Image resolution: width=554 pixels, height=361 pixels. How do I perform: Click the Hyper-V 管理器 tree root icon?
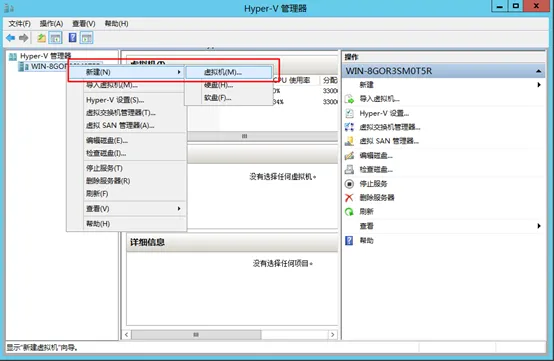point(13,56)
